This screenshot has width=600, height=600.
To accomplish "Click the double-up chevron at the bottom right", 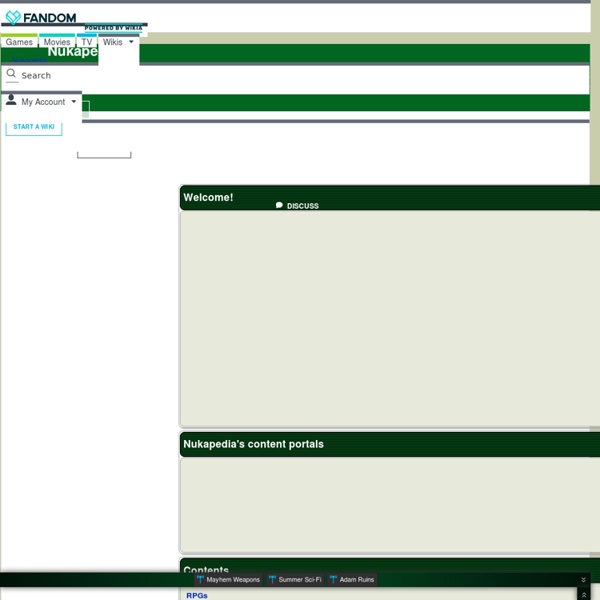I will [x=584, y=595].
